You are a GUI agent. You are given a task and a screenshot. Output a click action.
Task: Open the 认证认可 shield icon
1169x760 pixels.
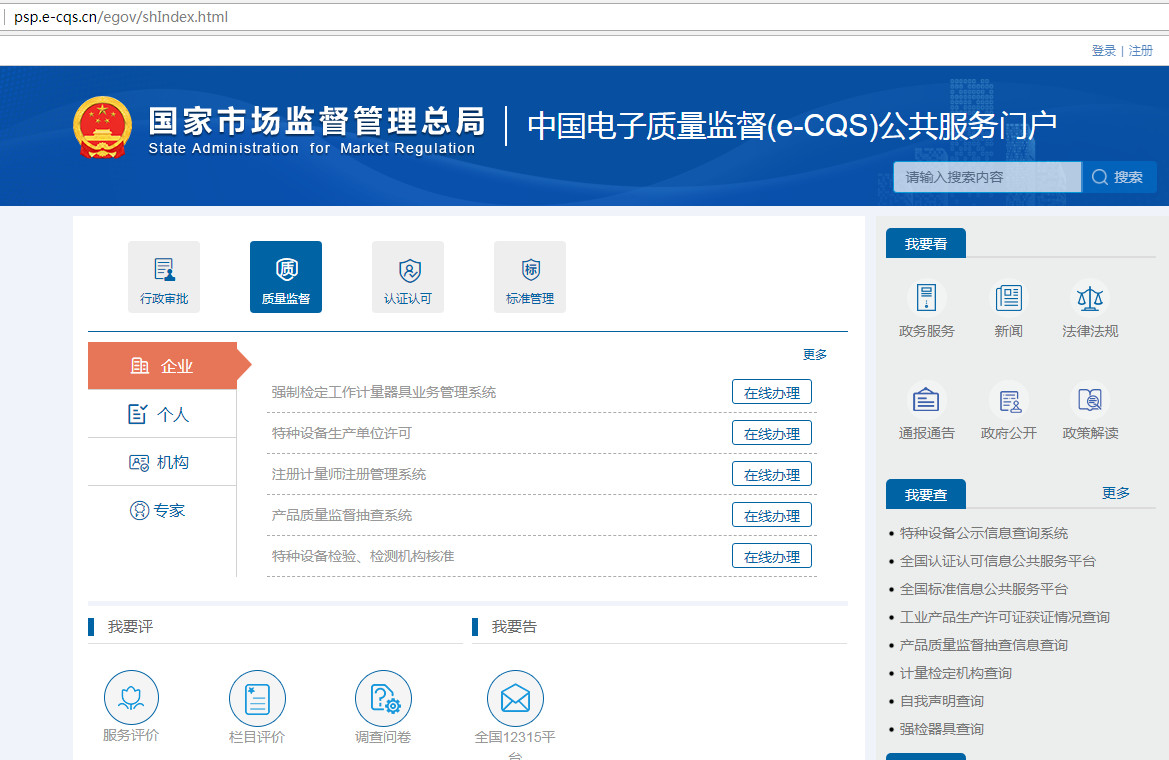(408, 277)
